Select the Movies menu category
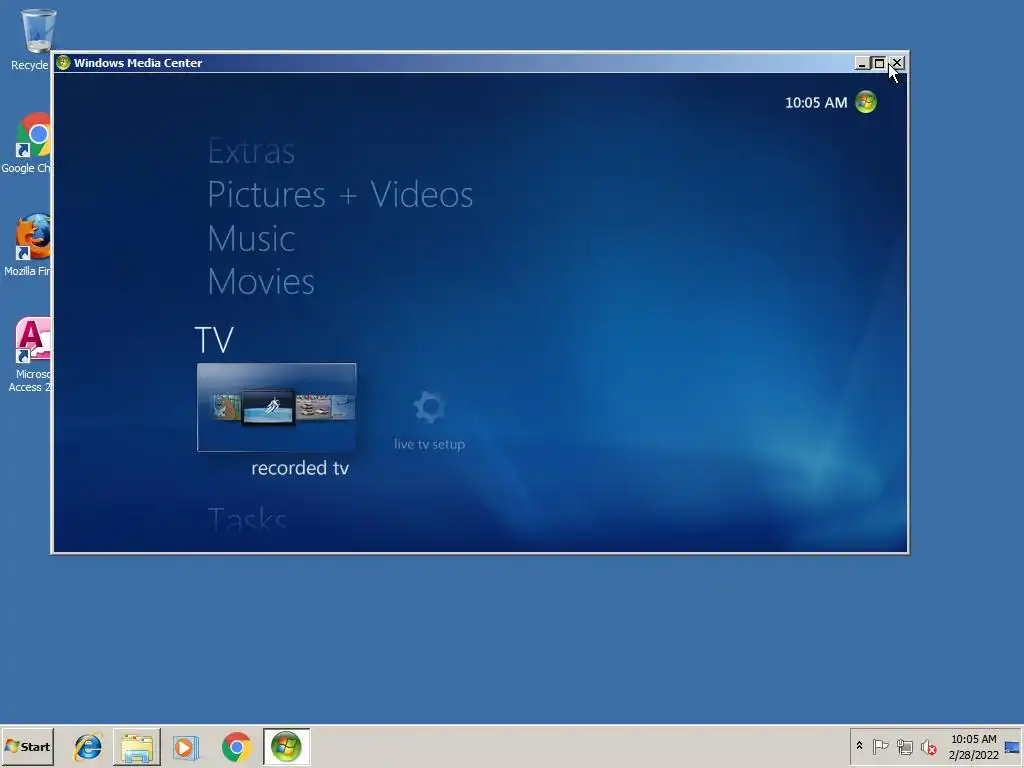 tap(261, 281)
